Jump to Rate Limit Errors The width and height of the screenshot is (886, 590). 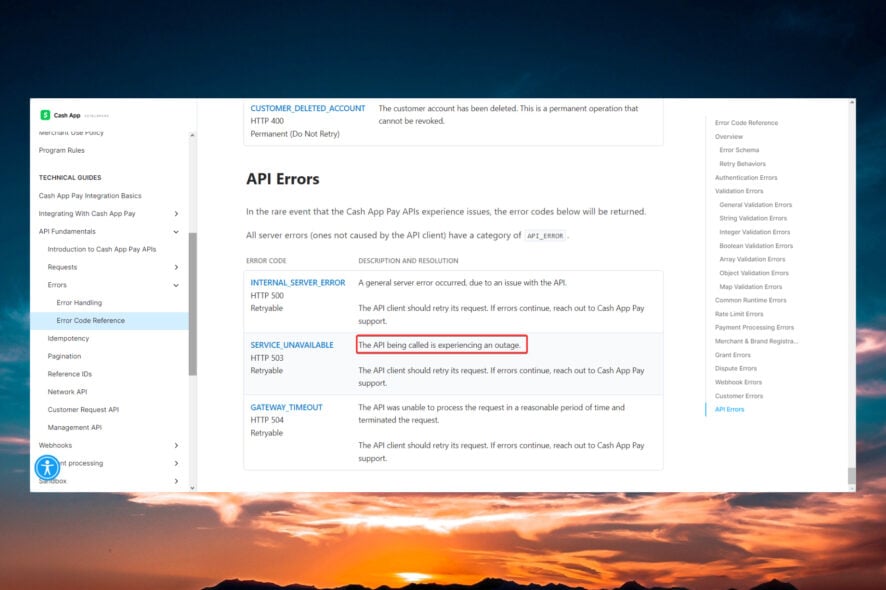[x=739, y=314]
